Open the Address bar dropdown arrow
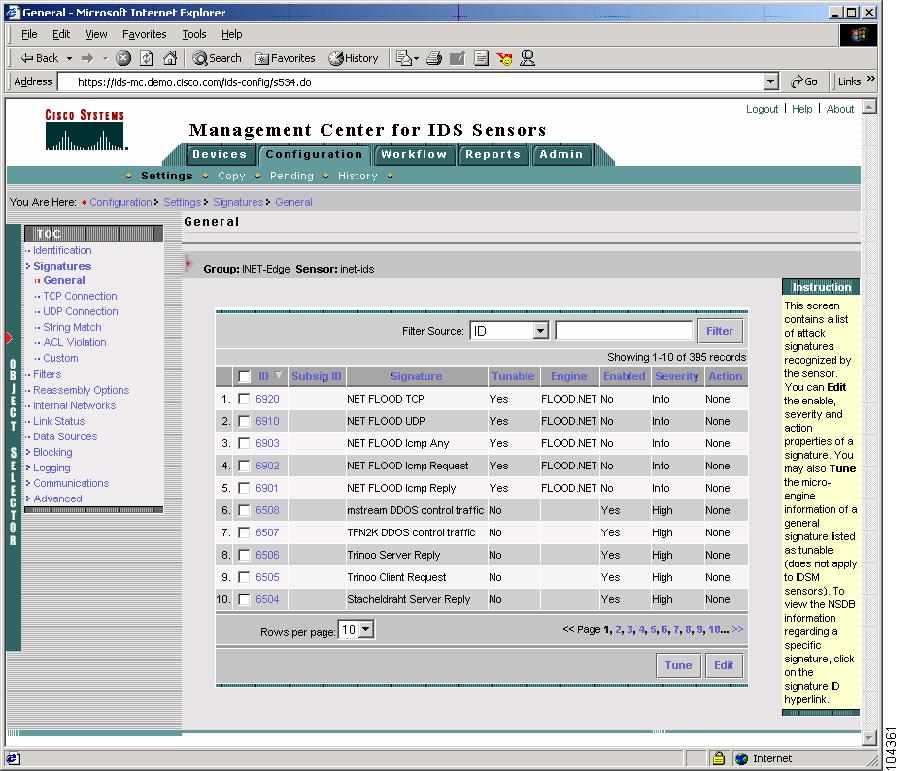 point(771,82)
